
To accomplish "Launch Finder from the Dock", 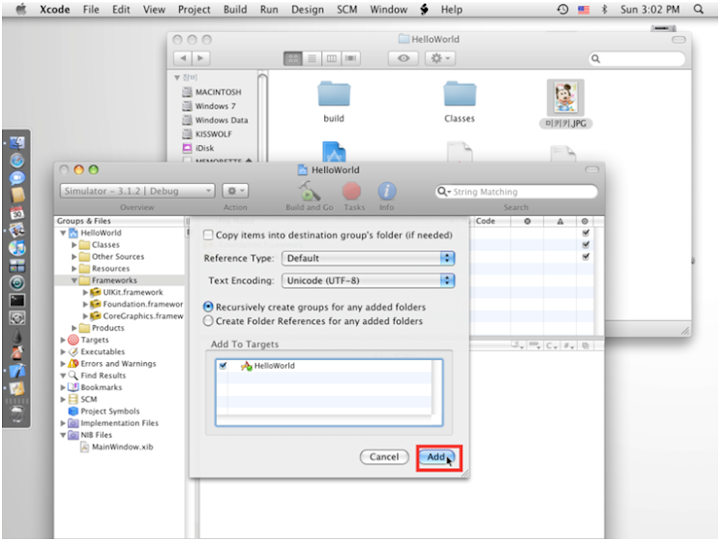I will pos(17,143).
